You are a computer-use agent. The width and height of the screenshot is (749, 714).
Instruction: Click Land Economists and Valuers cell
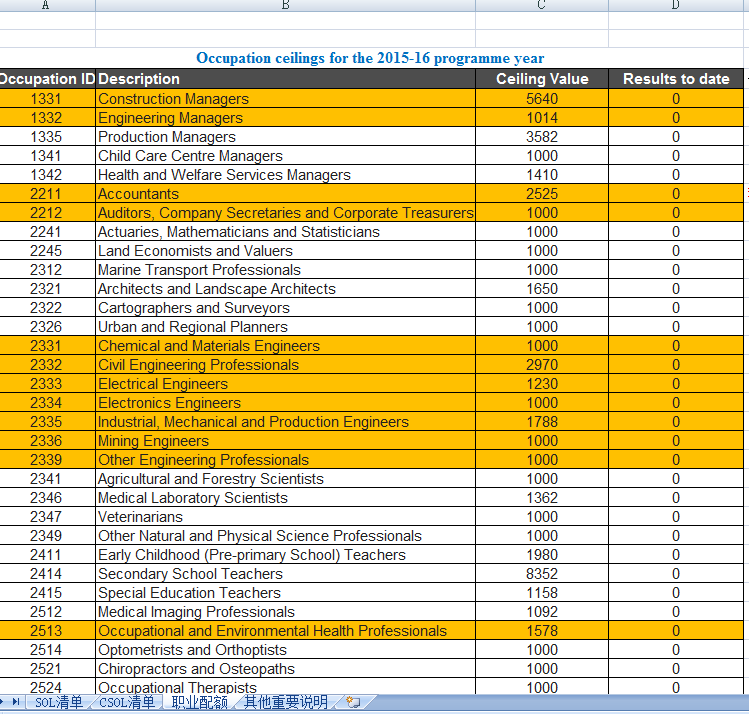click(x=285, y=251)
